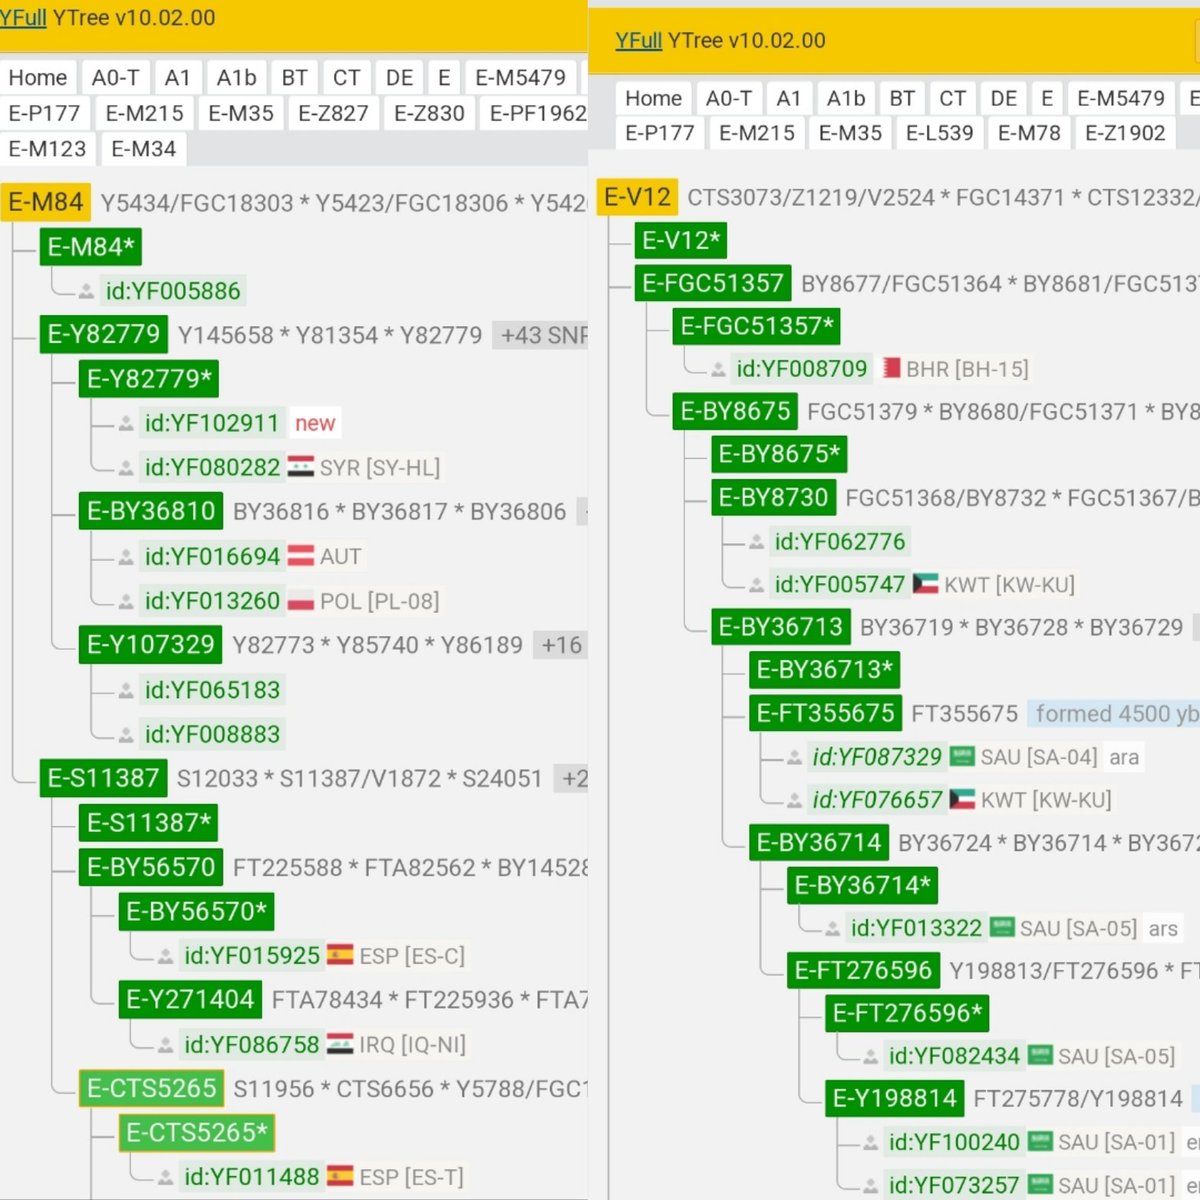Viewport: 1200px width, 1200px height.
Task: Click Polish flag next to id:YF013260
Action: pyautogui.click(x=301, y=600)
